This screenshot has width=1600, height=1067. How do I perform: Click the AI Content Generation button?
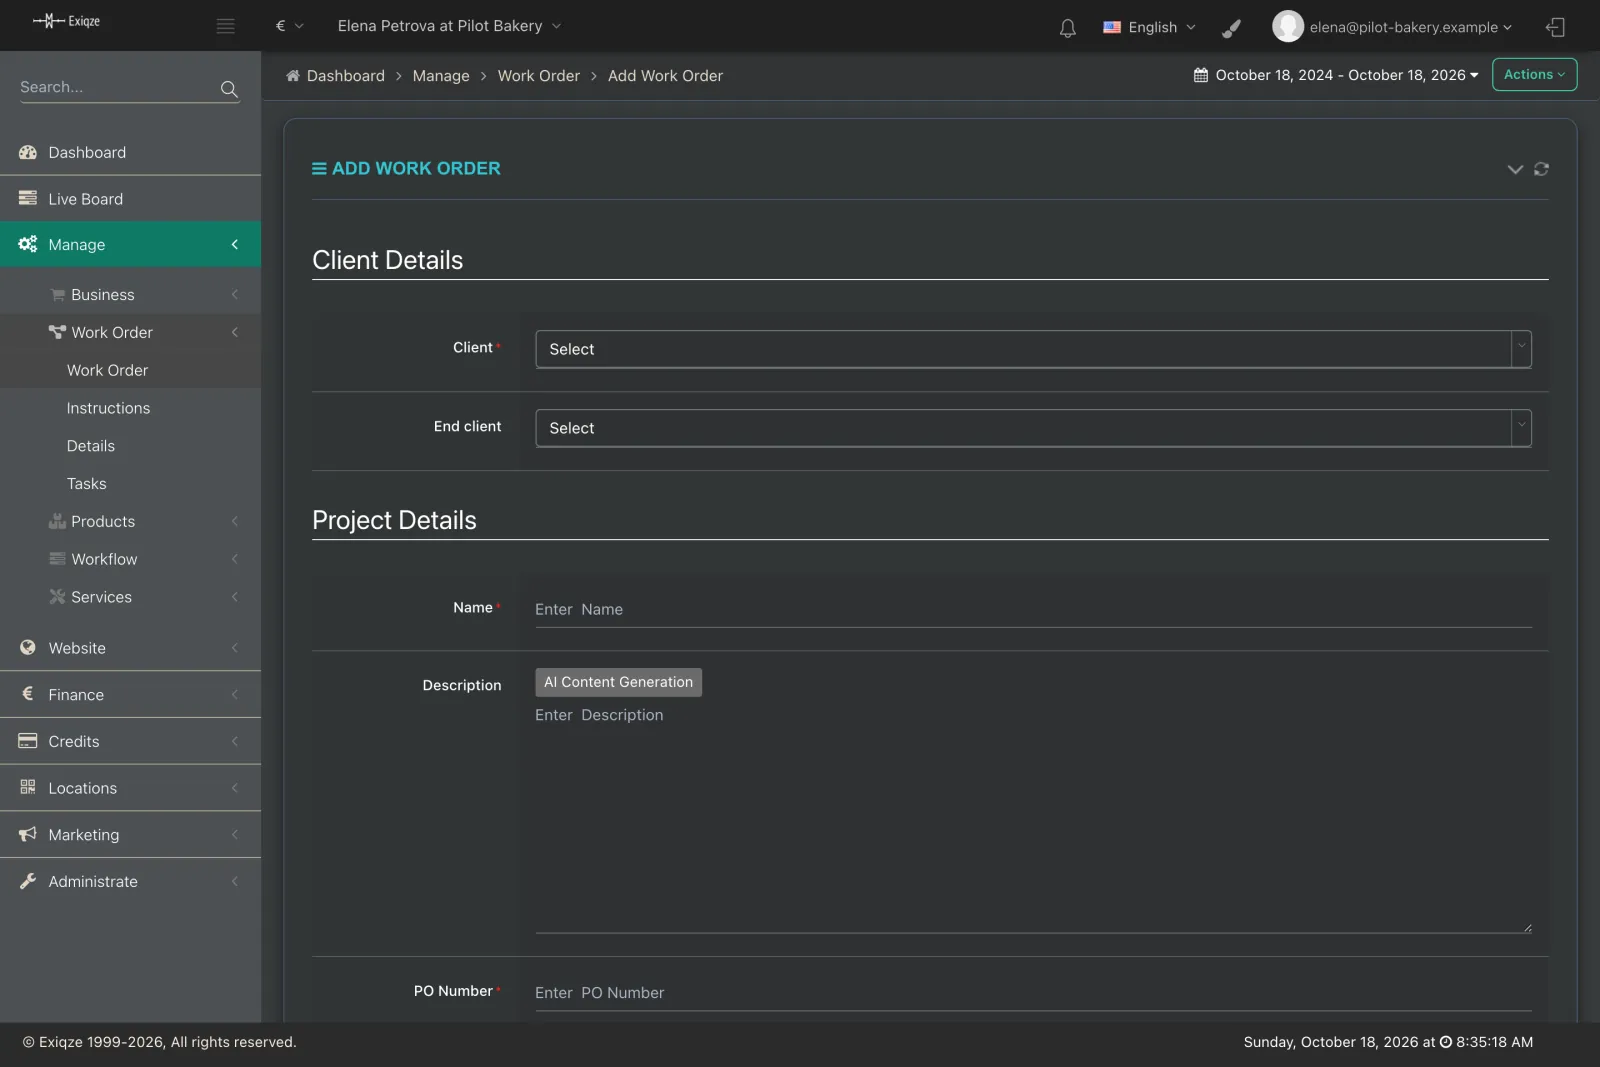point(618,682)
